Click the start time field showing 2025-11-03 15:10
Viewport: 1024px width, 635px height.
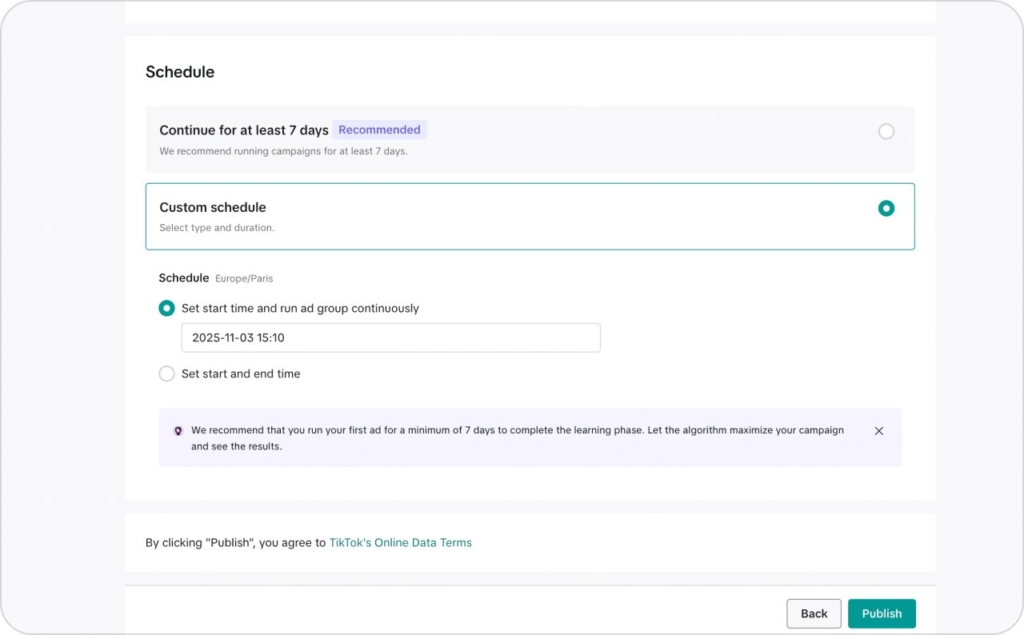point(390,338)
